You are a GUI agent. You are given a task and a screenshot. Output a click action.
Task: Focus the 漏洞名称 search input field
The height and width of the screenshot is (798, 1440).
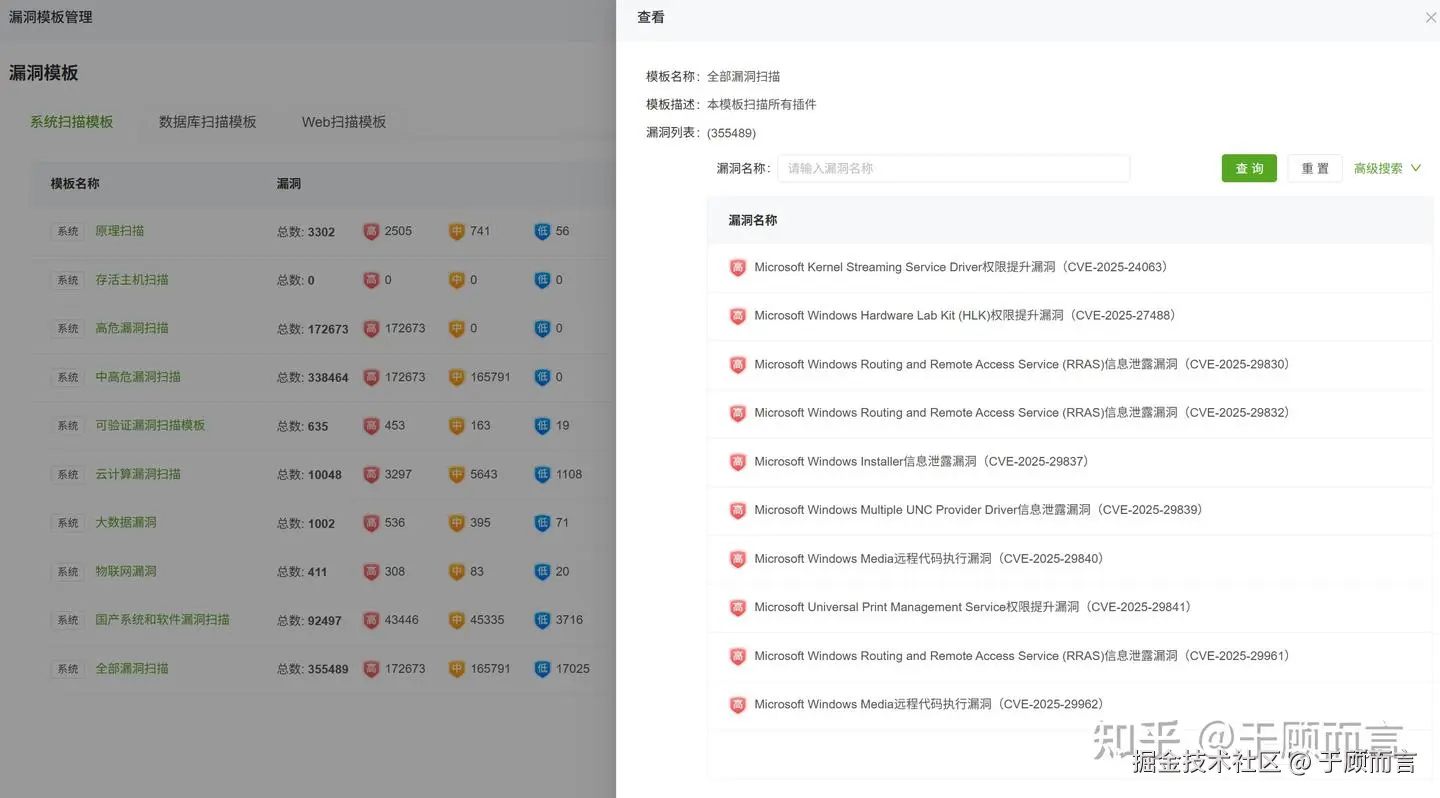coord(954,168)
